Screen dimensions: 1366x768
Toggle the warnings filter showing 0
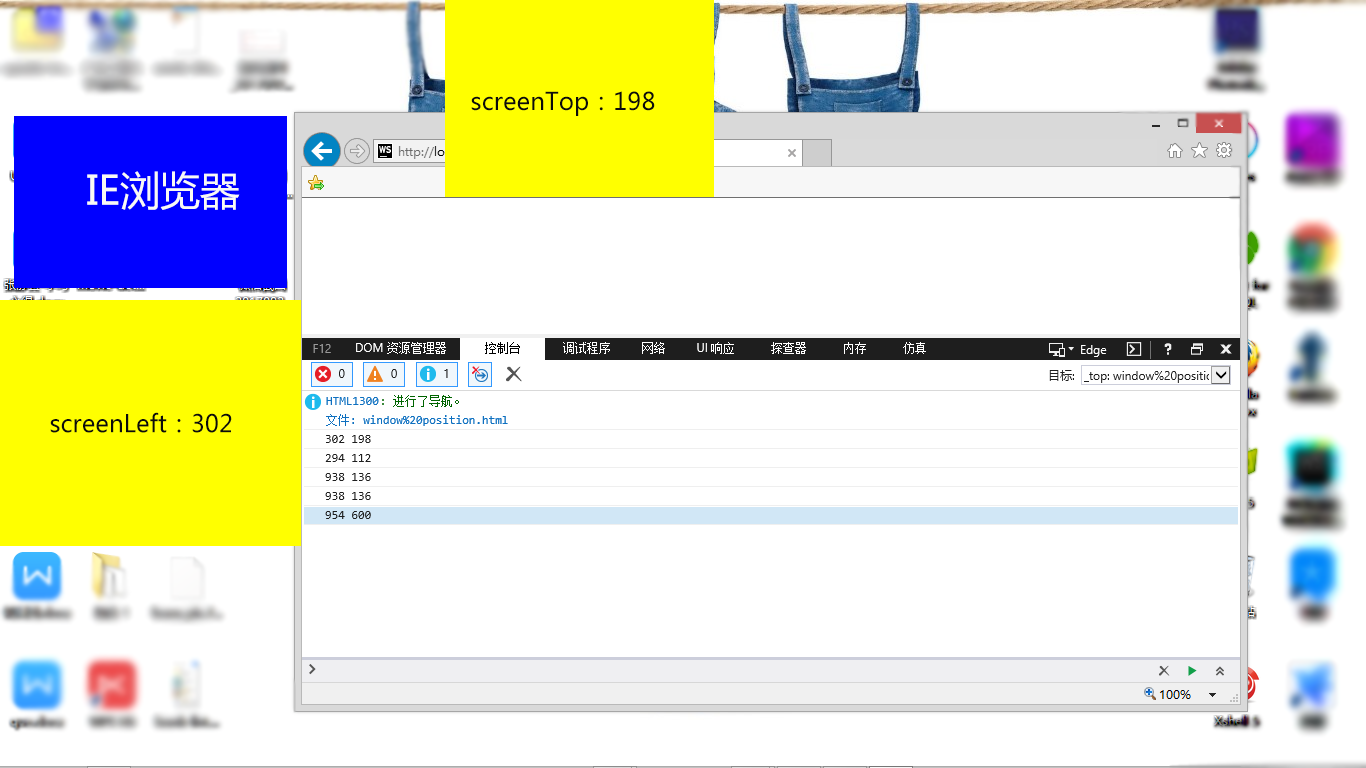pyautogui.click(x=384, y=374)
